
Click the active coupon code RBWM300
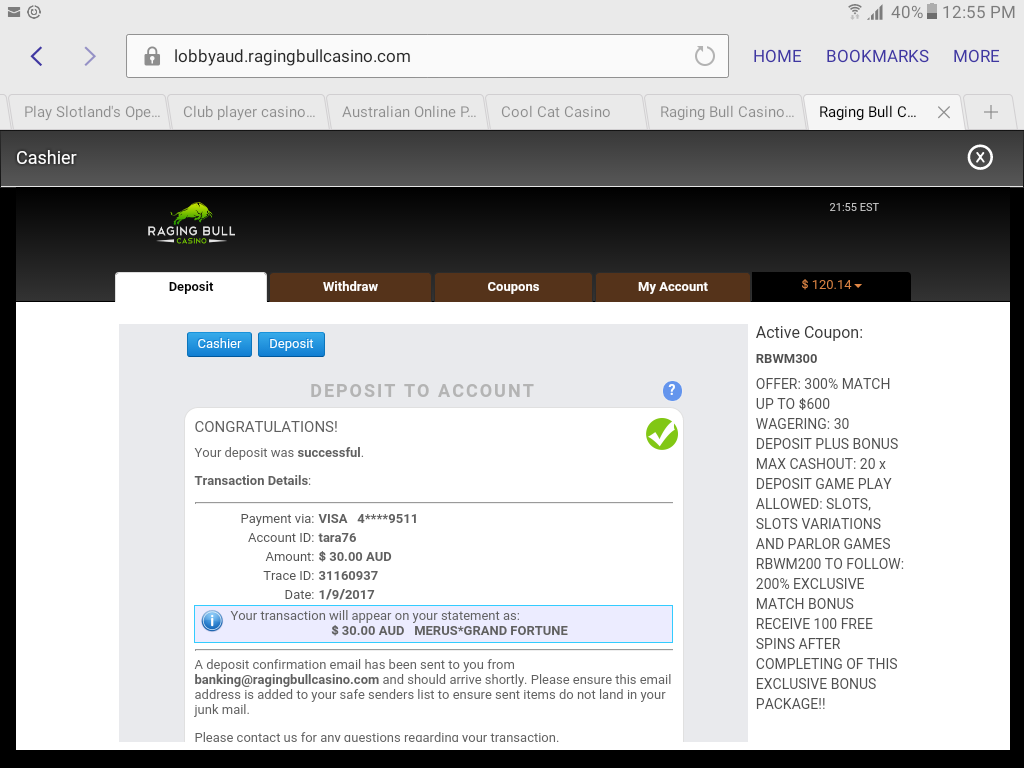(x=786, y=359)
